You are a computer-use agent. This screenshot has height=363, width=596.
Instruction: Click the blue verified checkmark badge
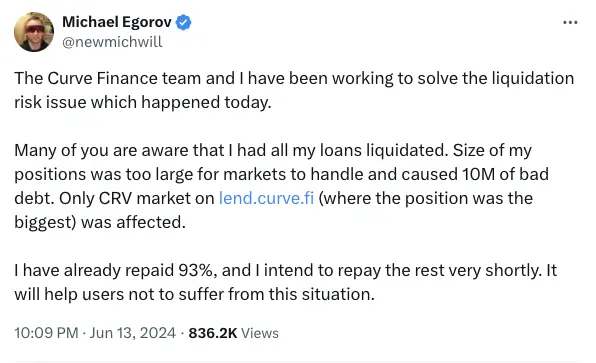point(184,22)
